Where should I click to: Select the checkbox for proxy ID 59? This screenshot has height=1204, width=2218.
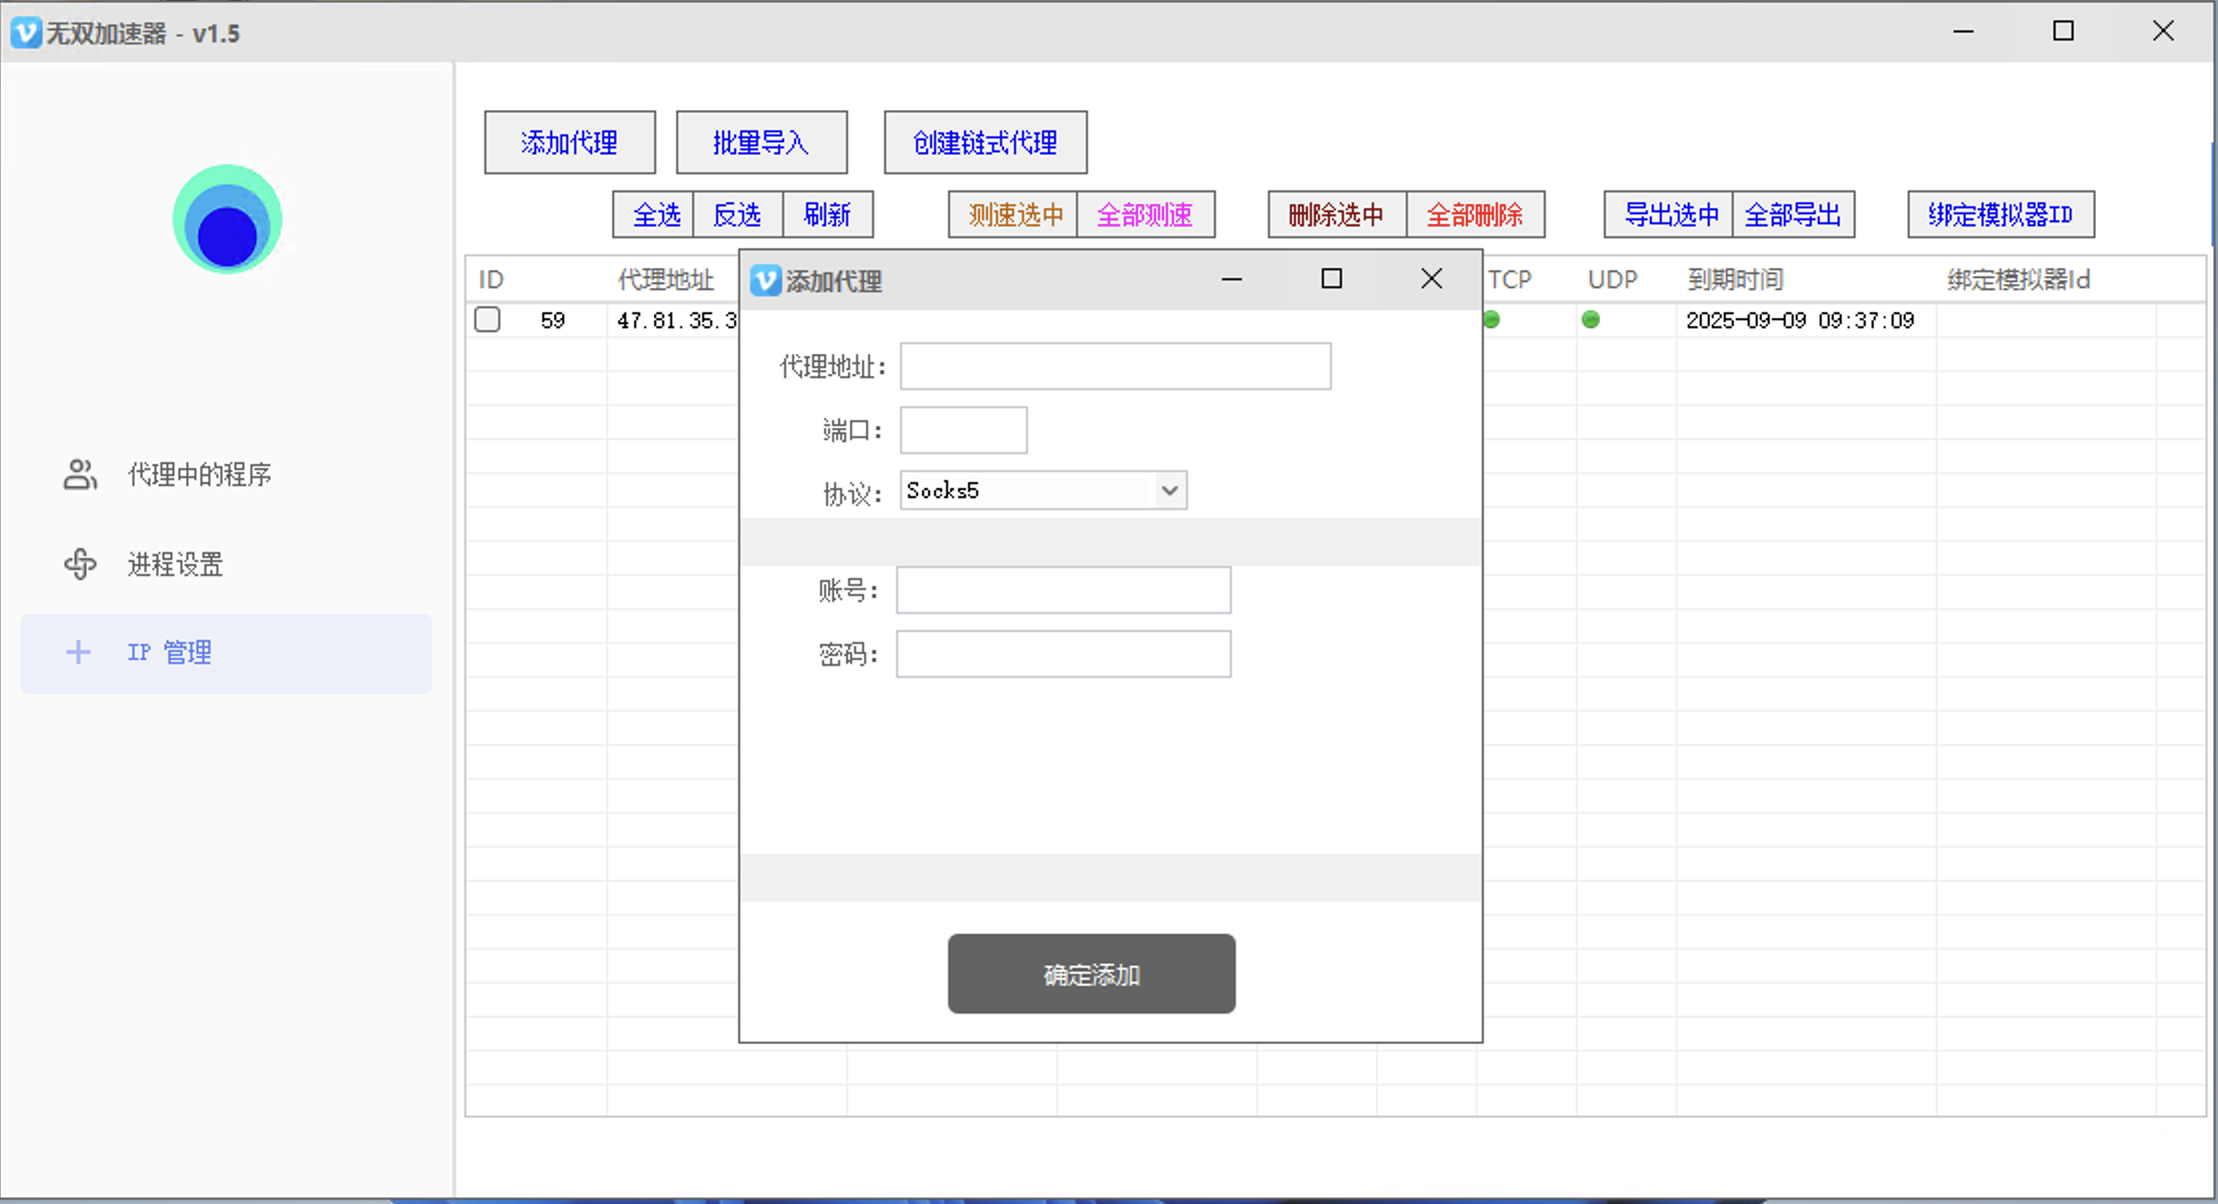click(487, 319)
